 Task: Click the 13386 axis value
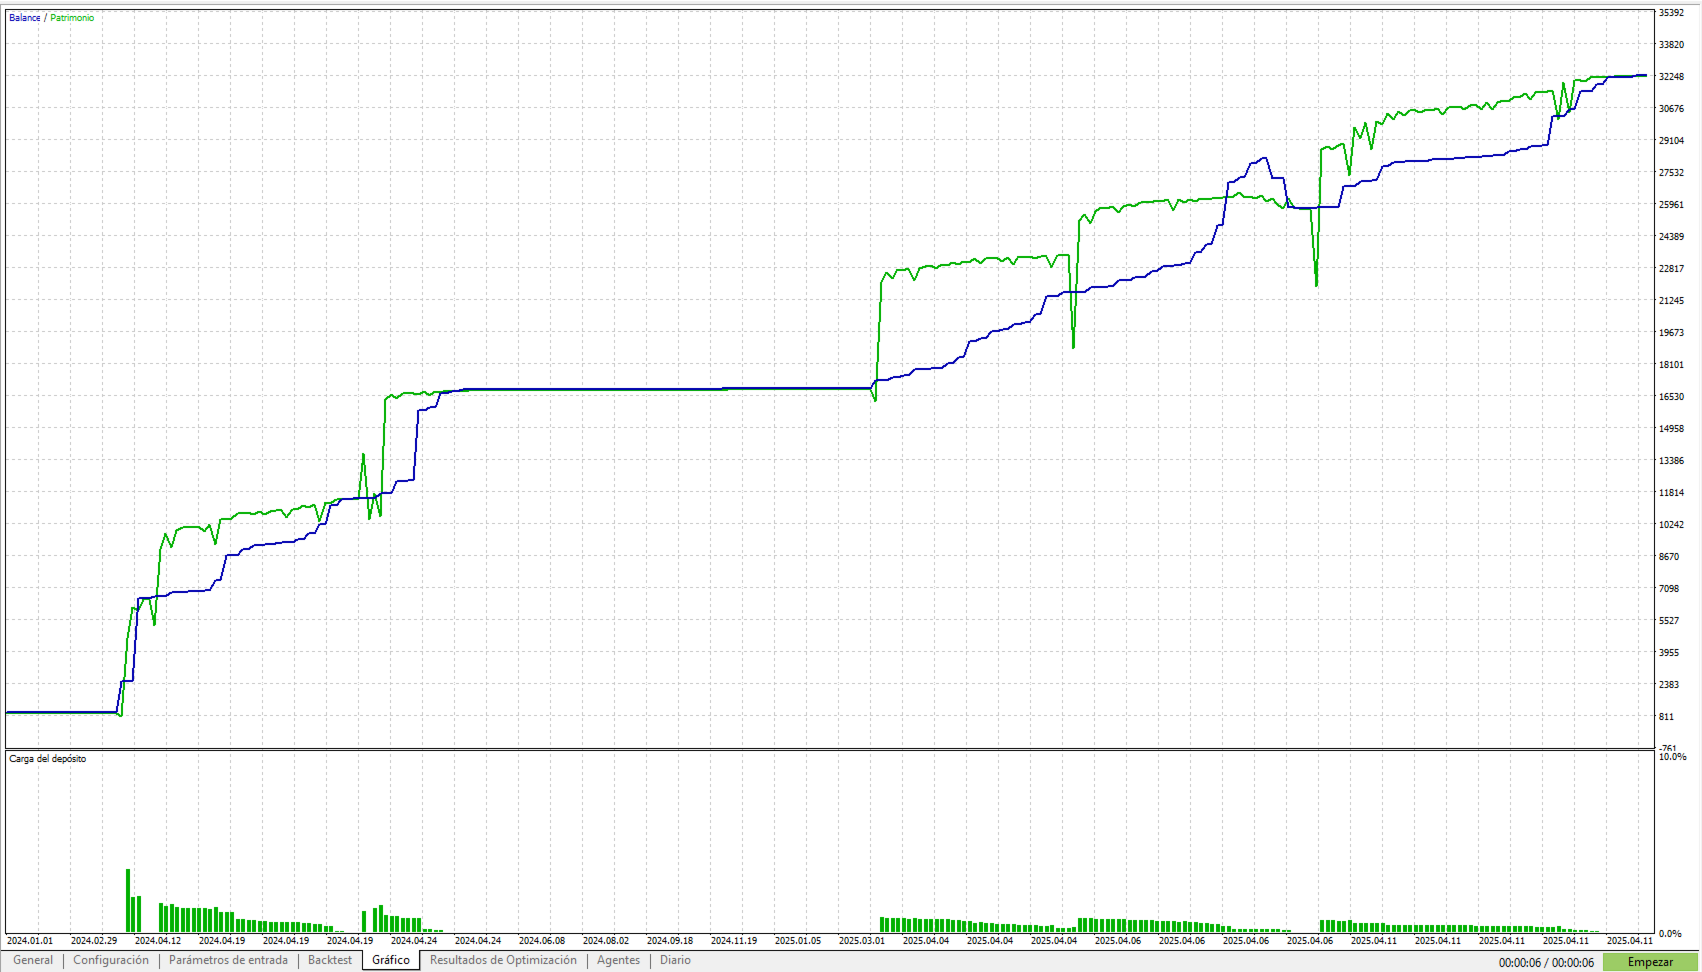click(x=1671, y=461)
